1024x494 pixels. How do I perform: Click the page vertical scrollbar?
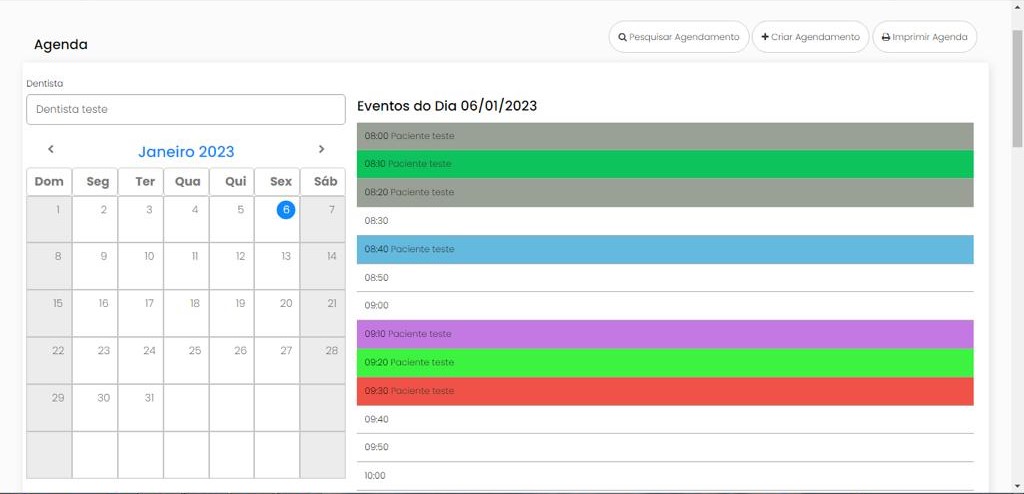(1017, 90)
